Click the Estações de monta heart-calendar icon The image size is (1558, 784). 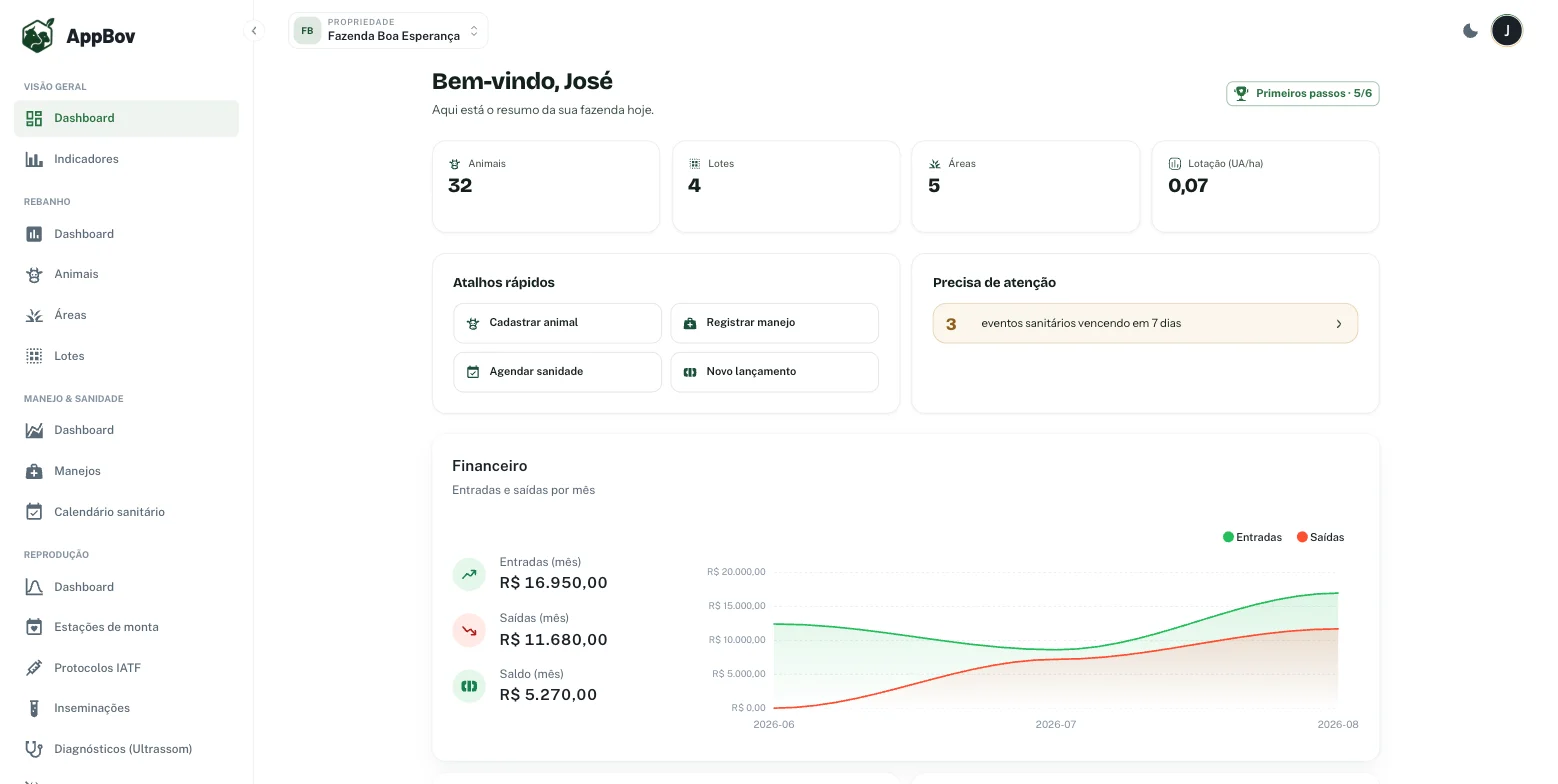coord(34,627)
